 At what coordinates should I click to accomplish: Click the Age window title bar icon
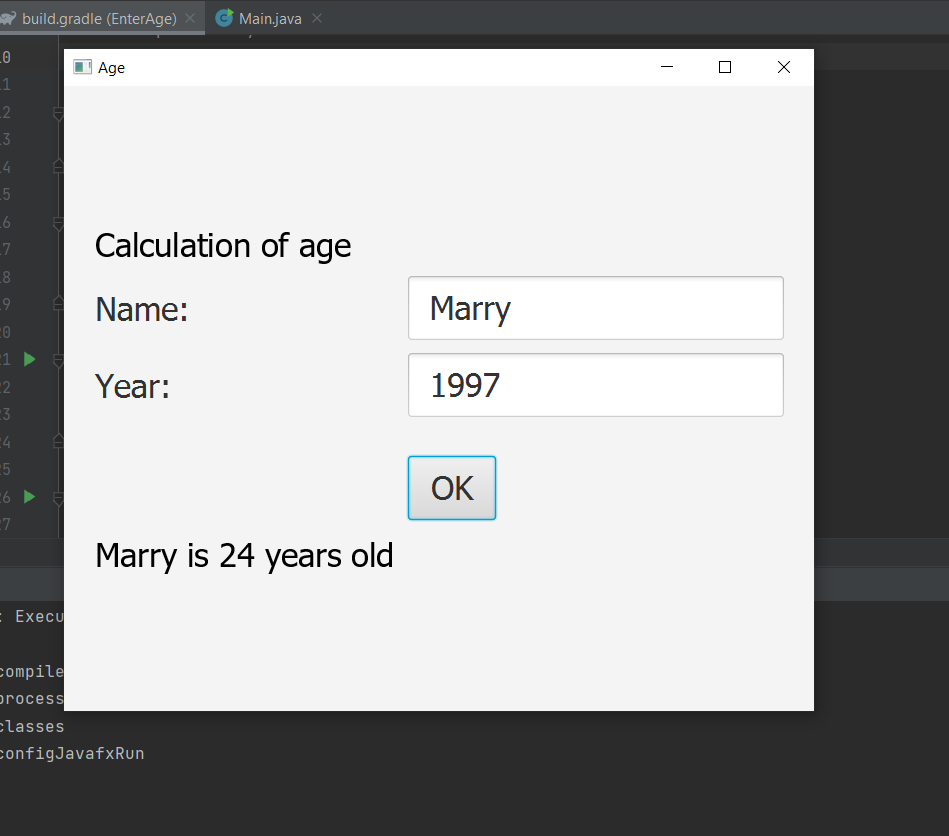click(x=82, y=67)
